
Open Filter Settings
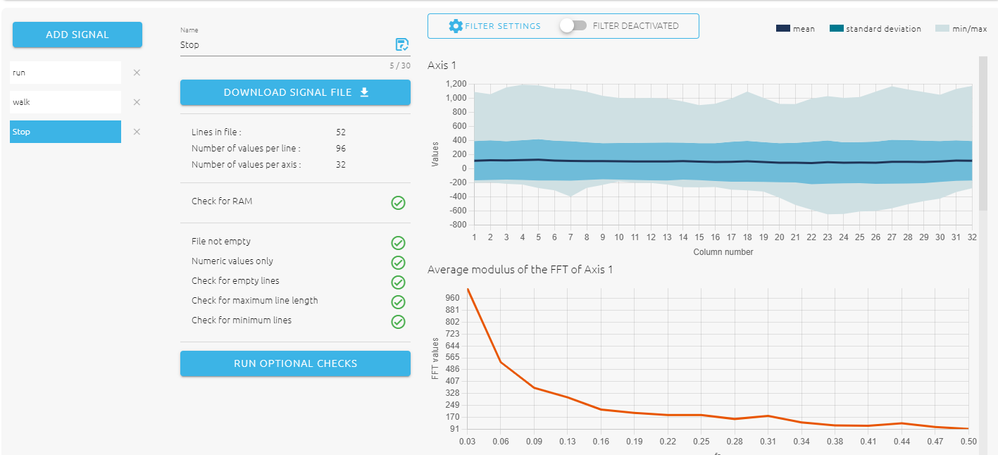click(x=495, y=26)
